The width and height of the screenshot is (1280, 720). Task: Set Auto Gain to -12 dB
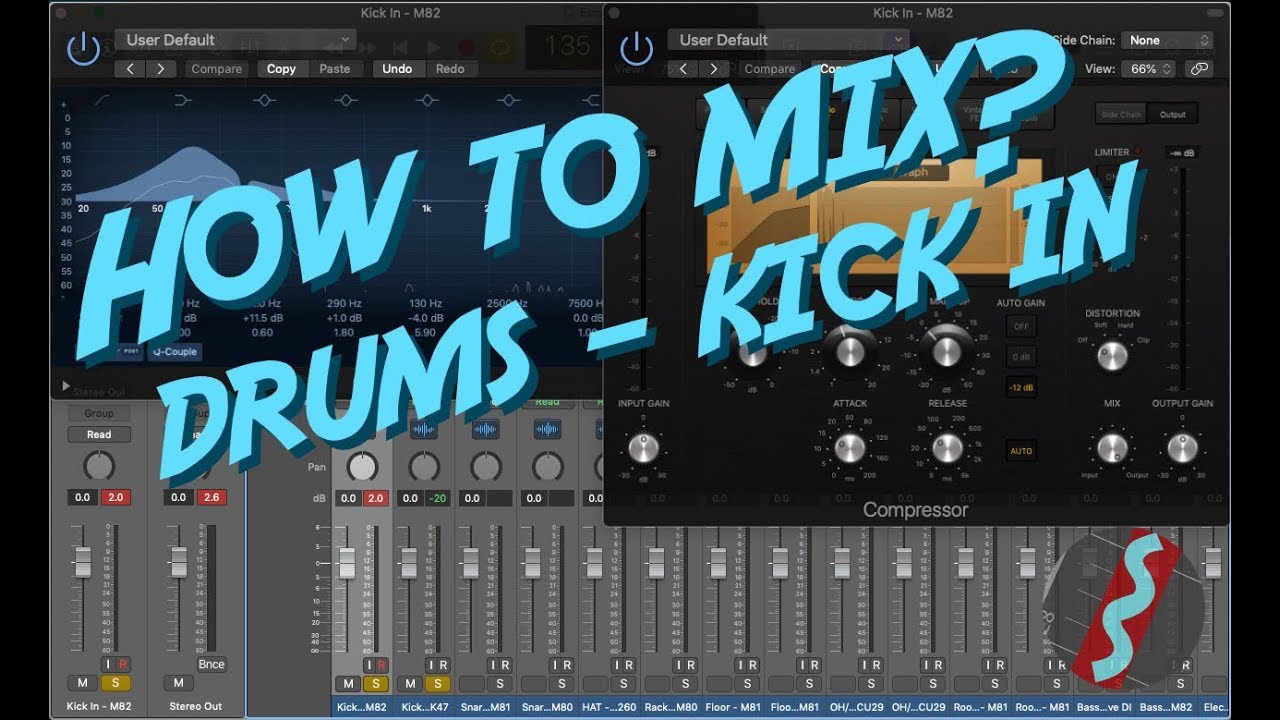pyautogui.click(x=1021, y=387)
